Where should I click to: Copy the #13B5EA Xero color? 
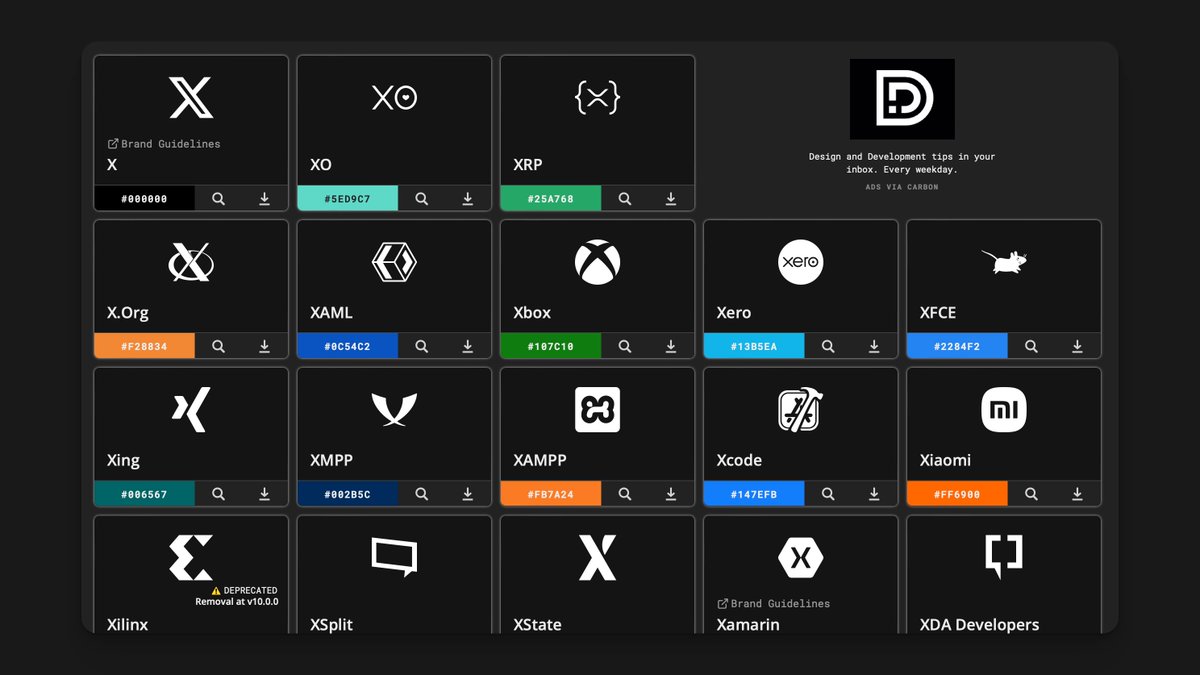754,347
